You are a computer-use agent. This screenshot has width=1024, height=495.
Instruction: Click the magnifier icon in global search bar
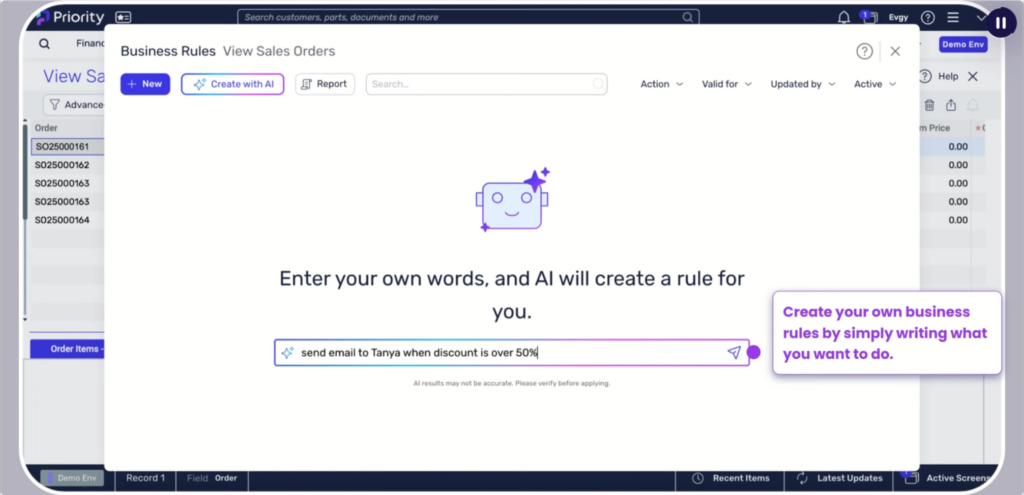click(688, 18)
